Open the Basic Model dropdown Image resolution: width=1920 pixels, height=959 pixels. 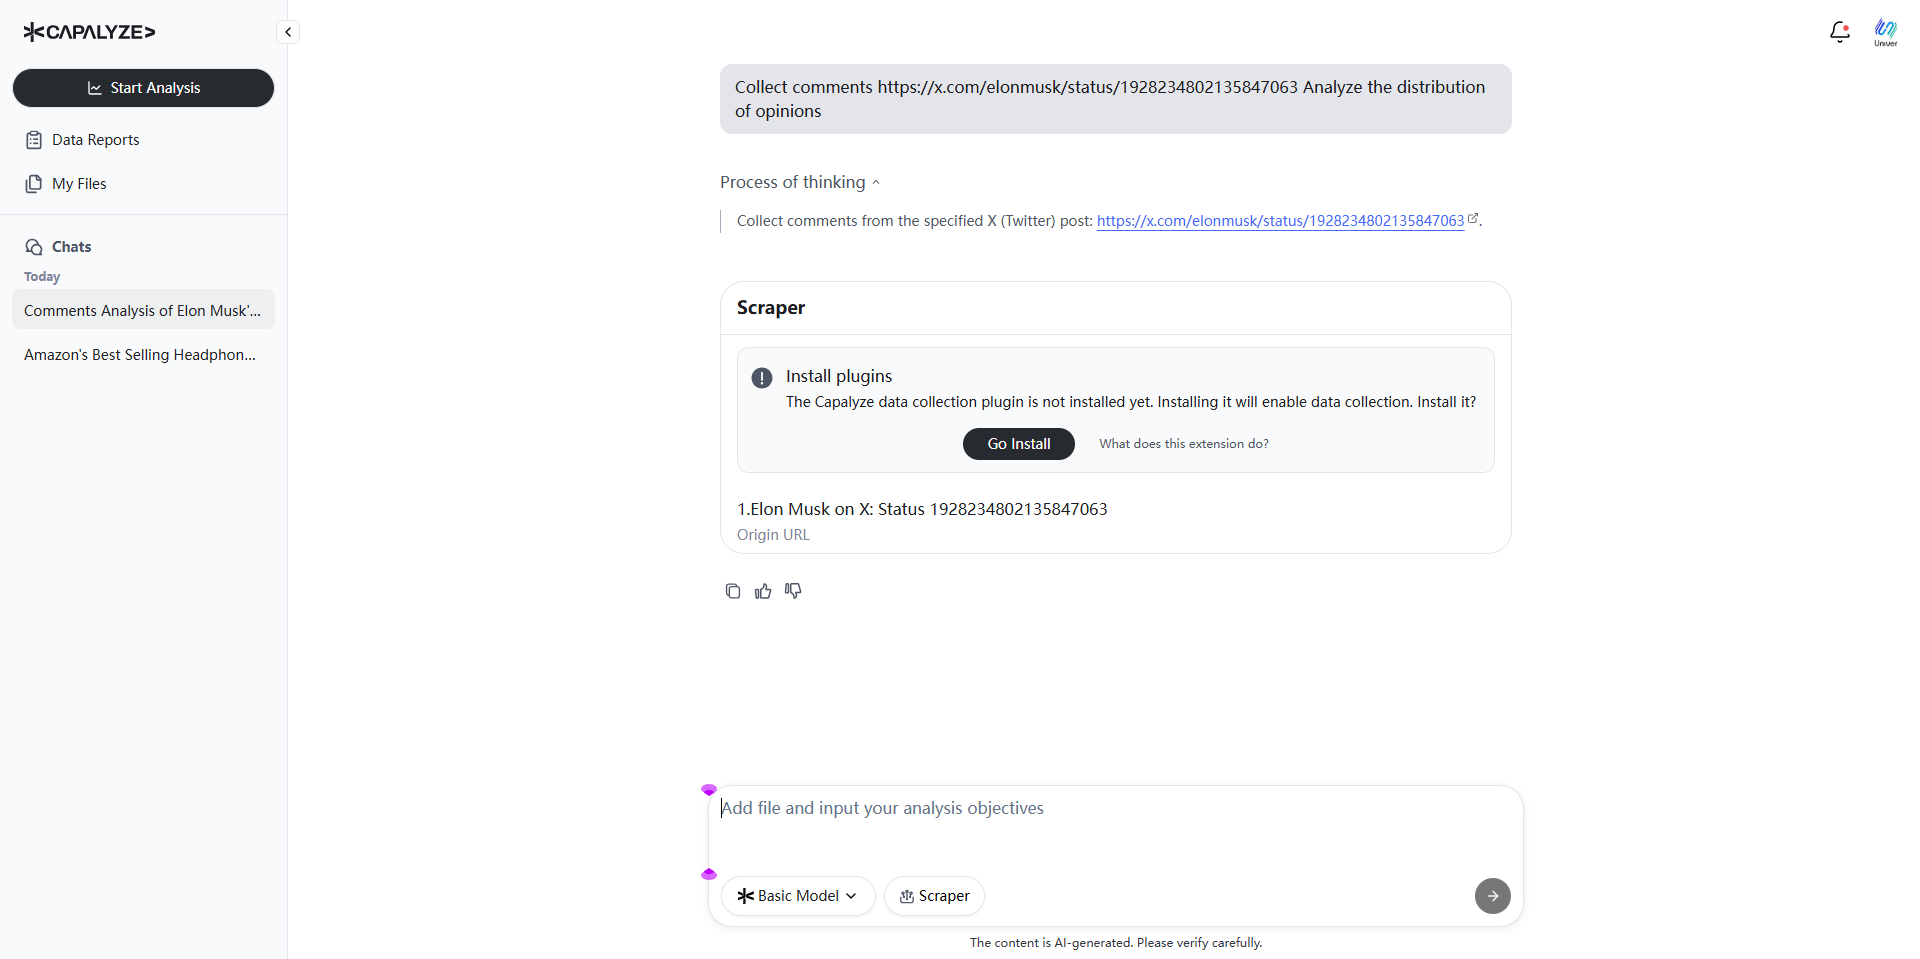[798, 896]
